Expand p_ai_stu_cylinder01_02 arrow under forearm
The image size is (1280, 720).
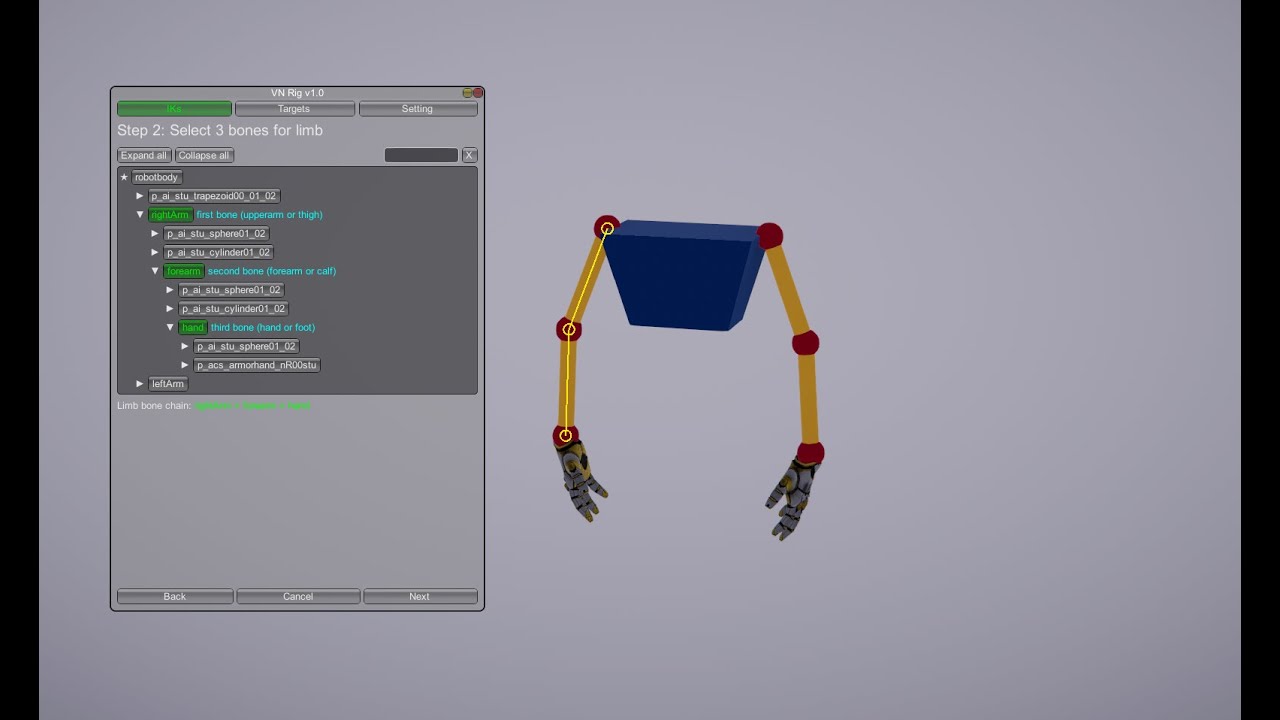click(x=170, y=309)
